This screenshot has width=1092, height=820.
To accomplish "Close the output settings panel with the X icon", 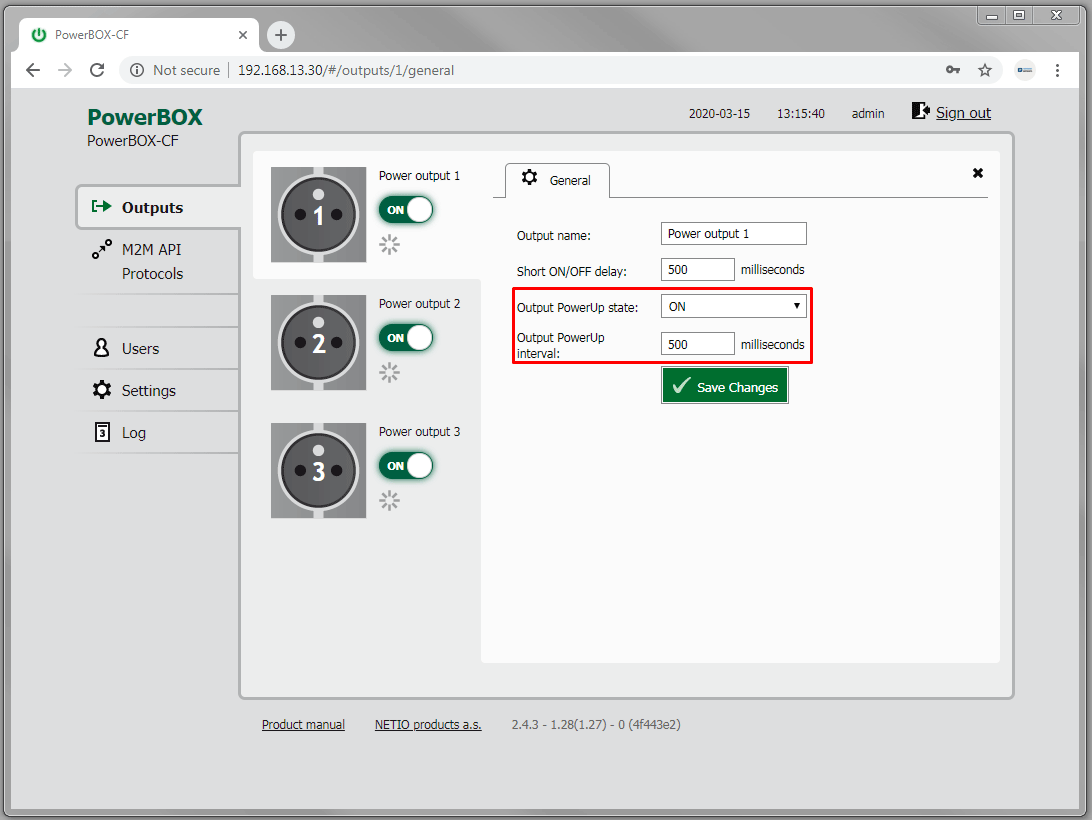I will tap(978, 173).
